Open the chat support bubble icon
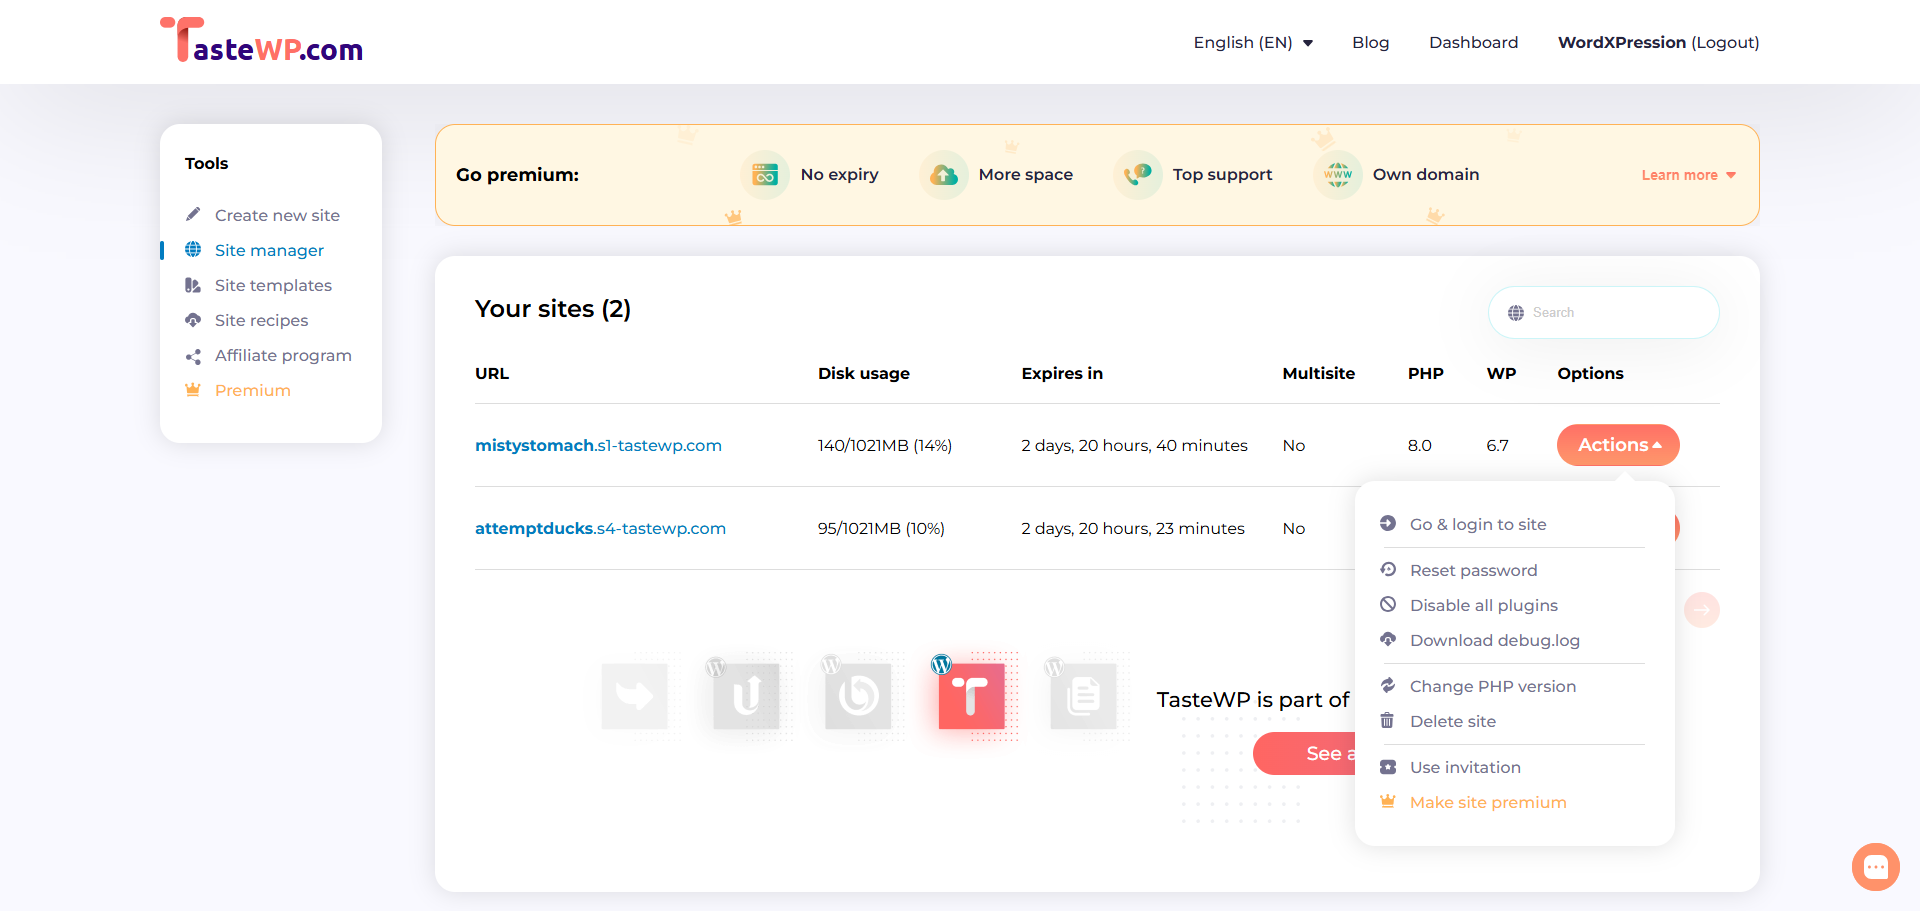The height and width of the screenshot is (911, 1920). (1875, 867)
